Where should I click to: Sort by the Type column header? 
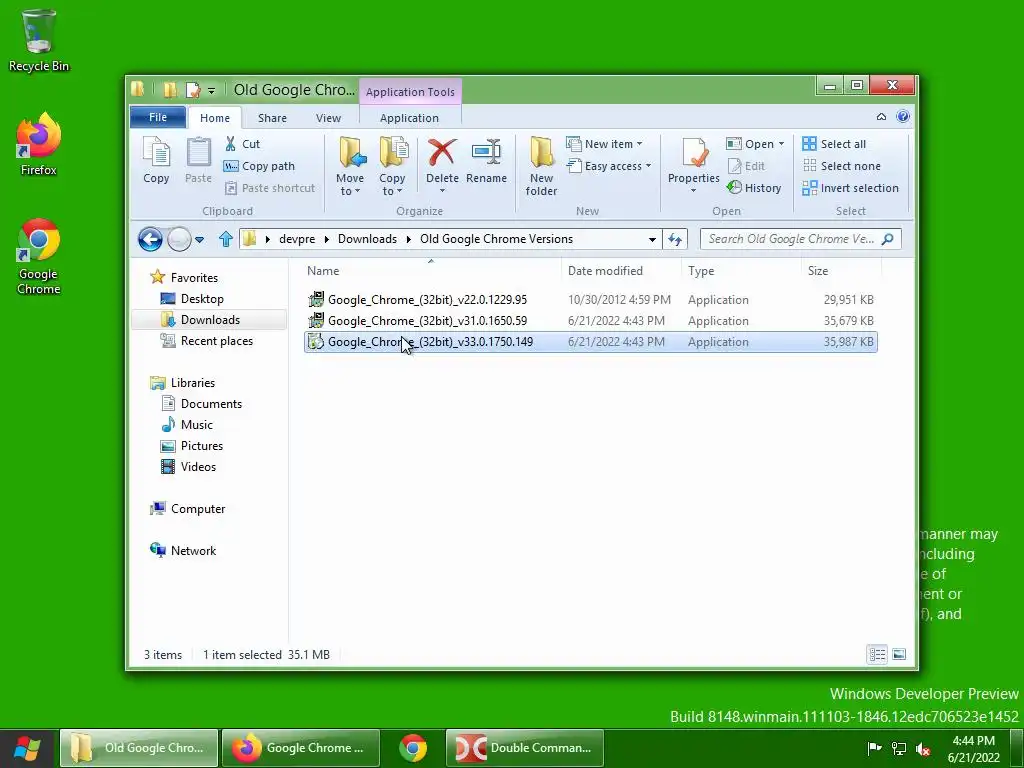pyautogui.click(x=741, y=270)
